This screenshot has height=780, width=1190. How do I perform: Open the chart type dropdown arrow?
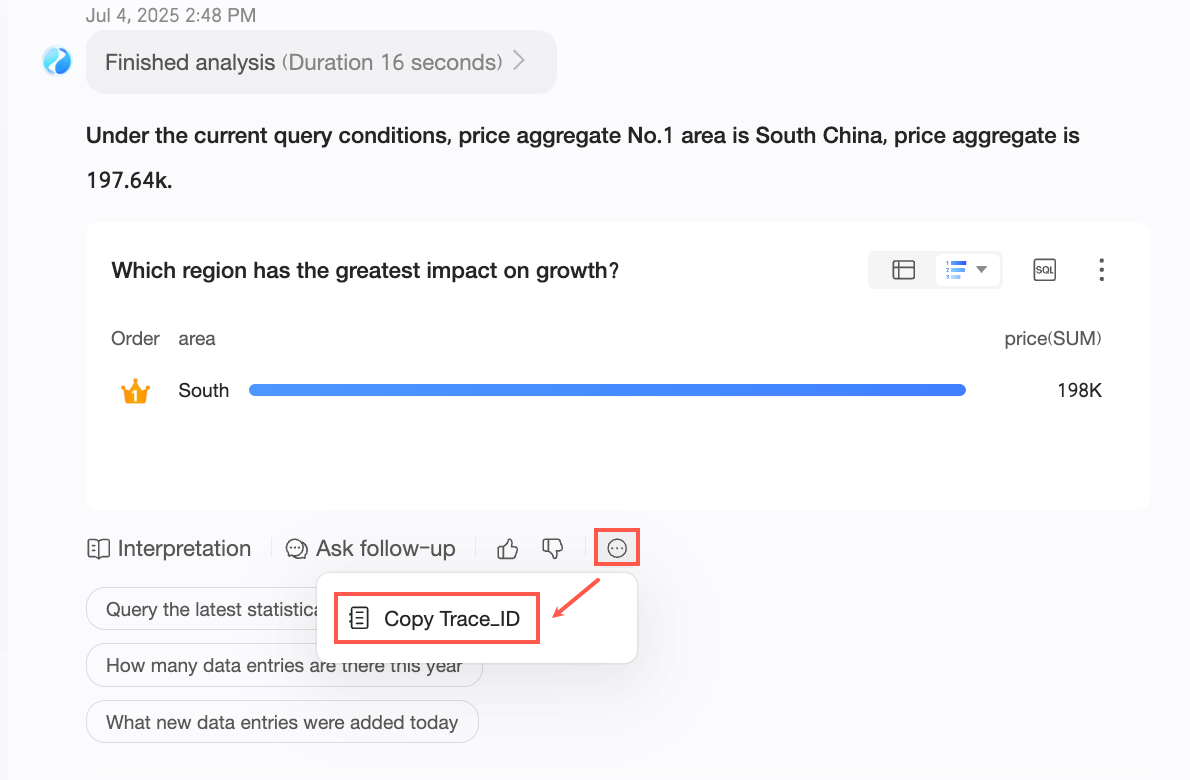tap(982, 270)
